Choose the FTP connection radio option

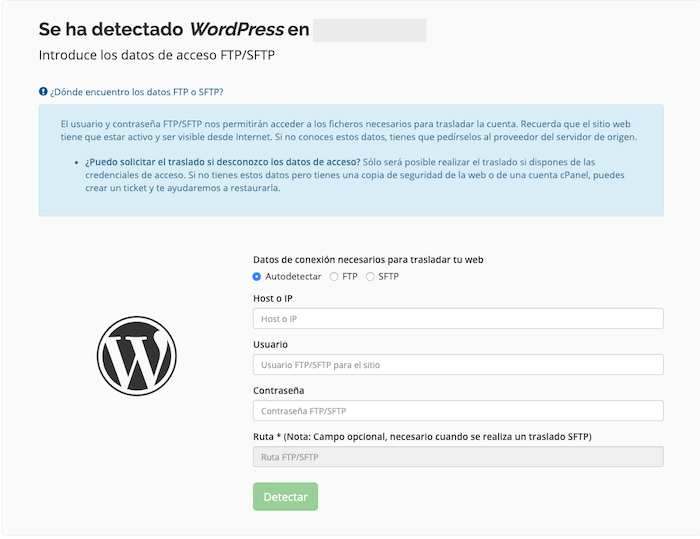coord(334,276)
